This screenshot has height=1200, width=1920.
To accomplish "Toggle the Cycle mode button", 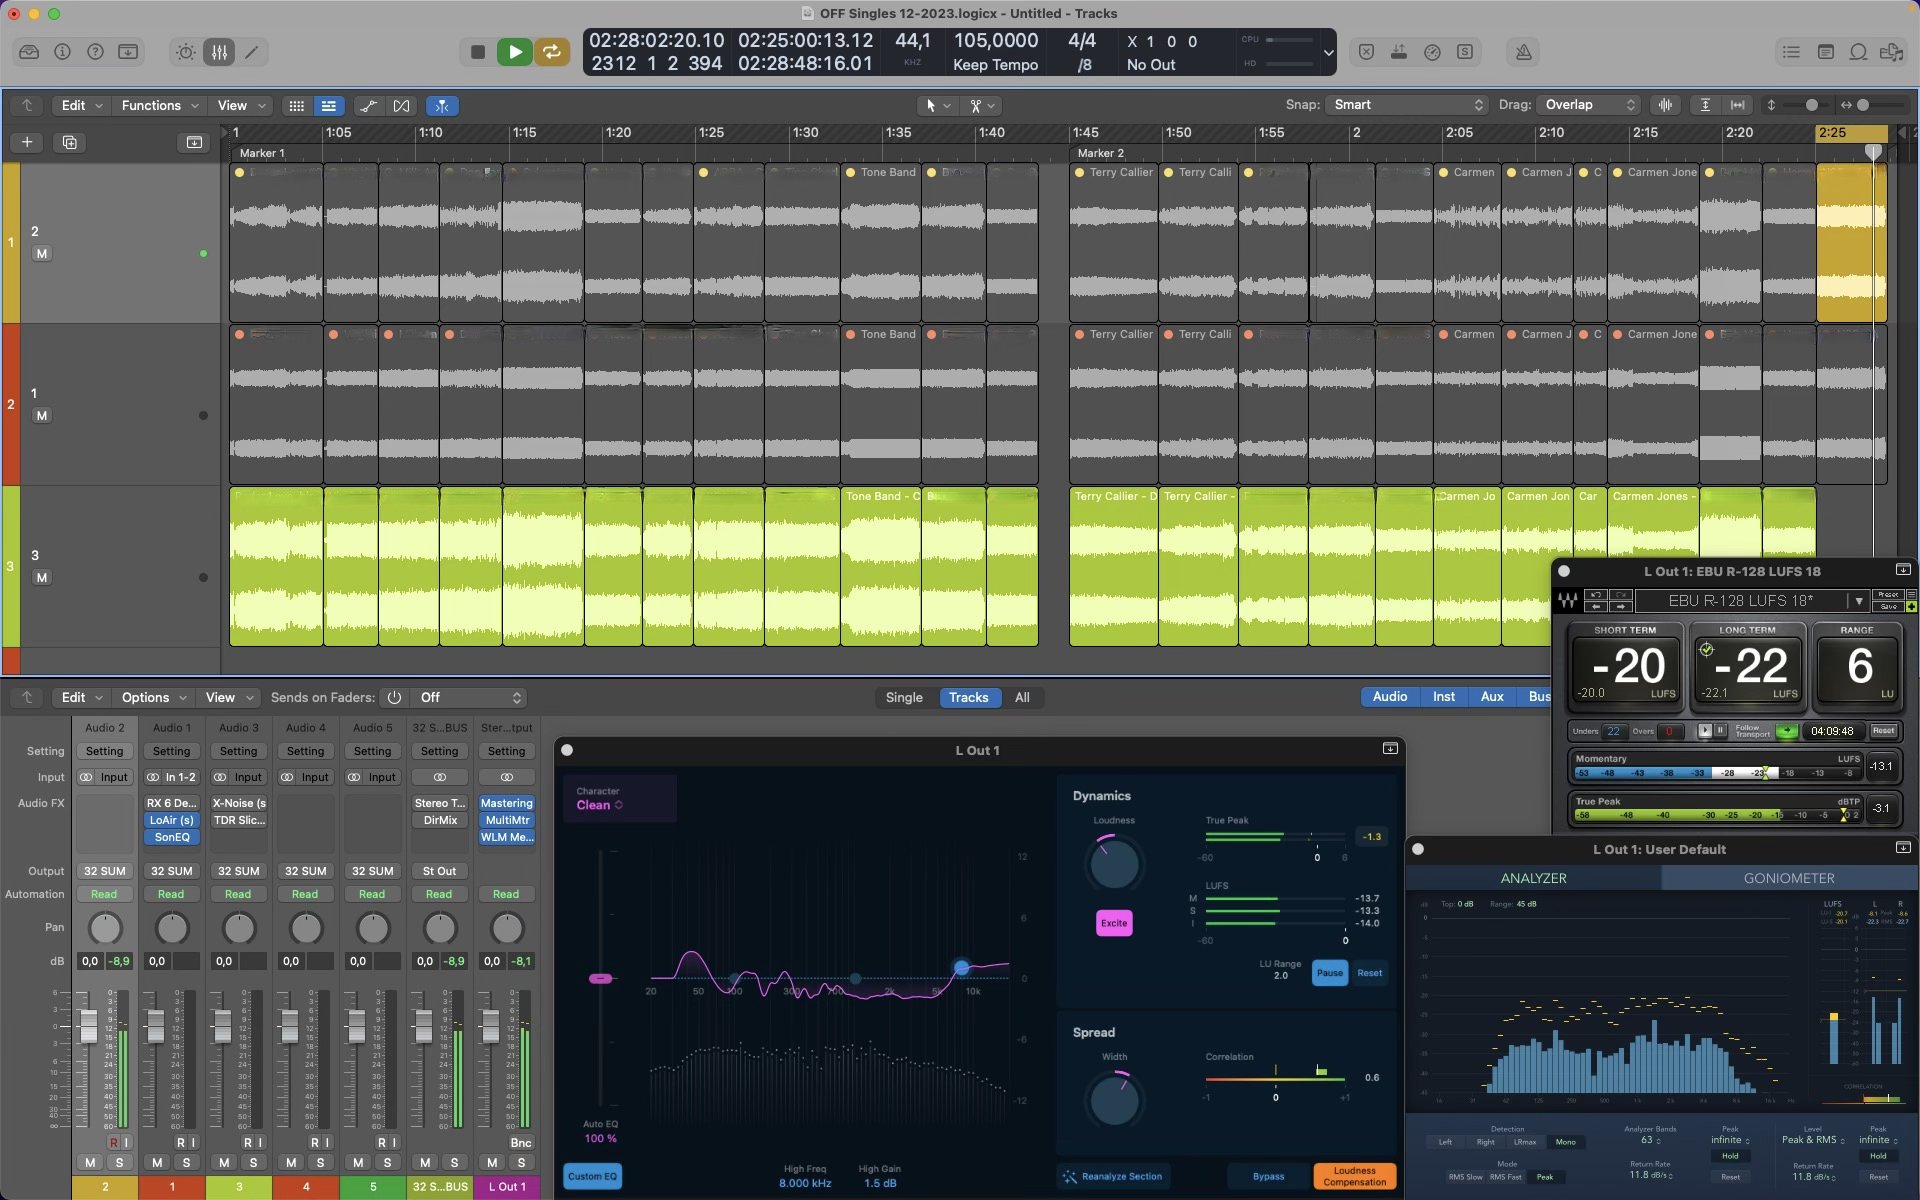I will 551,52.
